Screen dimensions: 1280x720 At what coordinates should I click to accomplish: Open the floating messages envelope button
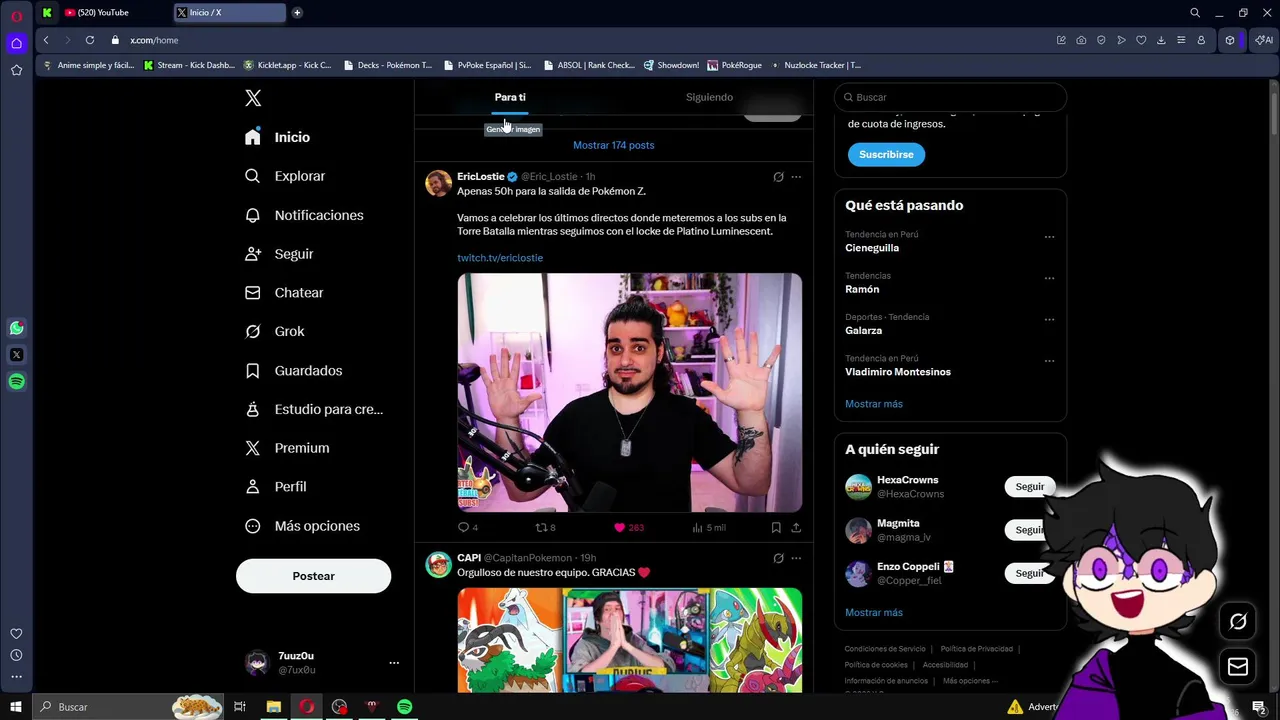pyautogui.click(x=1238, y=667)
